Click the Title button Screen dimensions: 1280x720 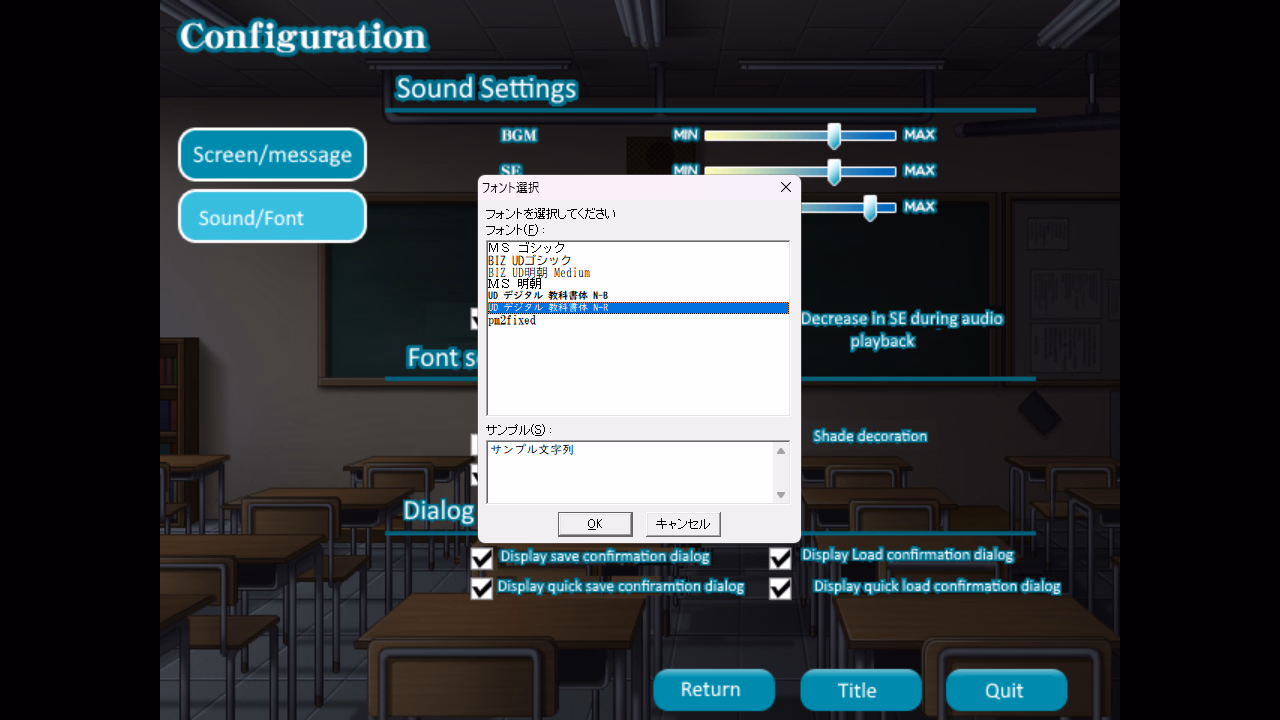tap(861, 690)
